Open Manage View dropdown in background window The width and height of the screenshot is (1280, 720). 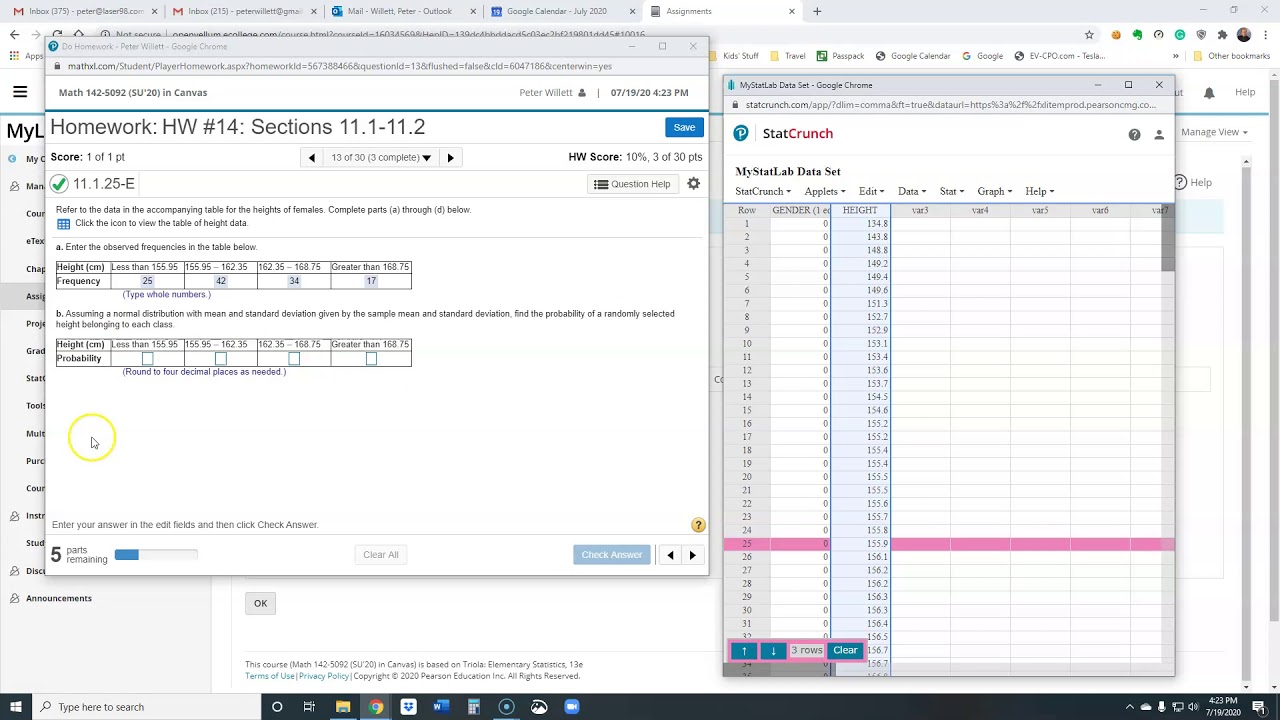point(1214,132)
